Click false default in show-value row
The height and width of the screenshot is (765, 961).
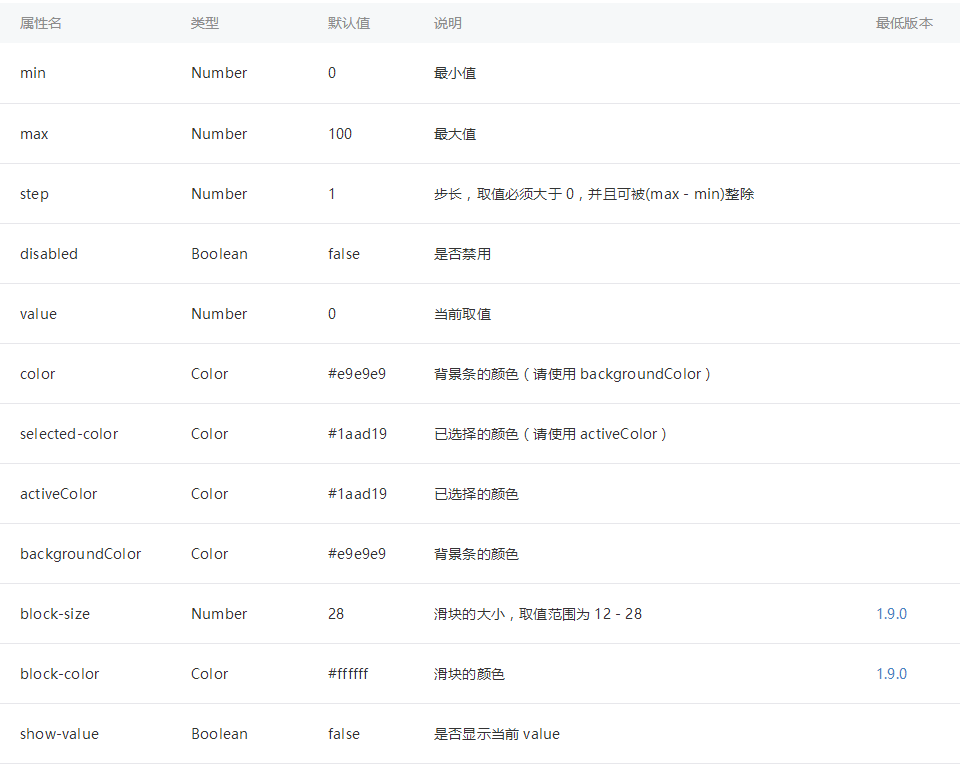(x=344, y=734)
